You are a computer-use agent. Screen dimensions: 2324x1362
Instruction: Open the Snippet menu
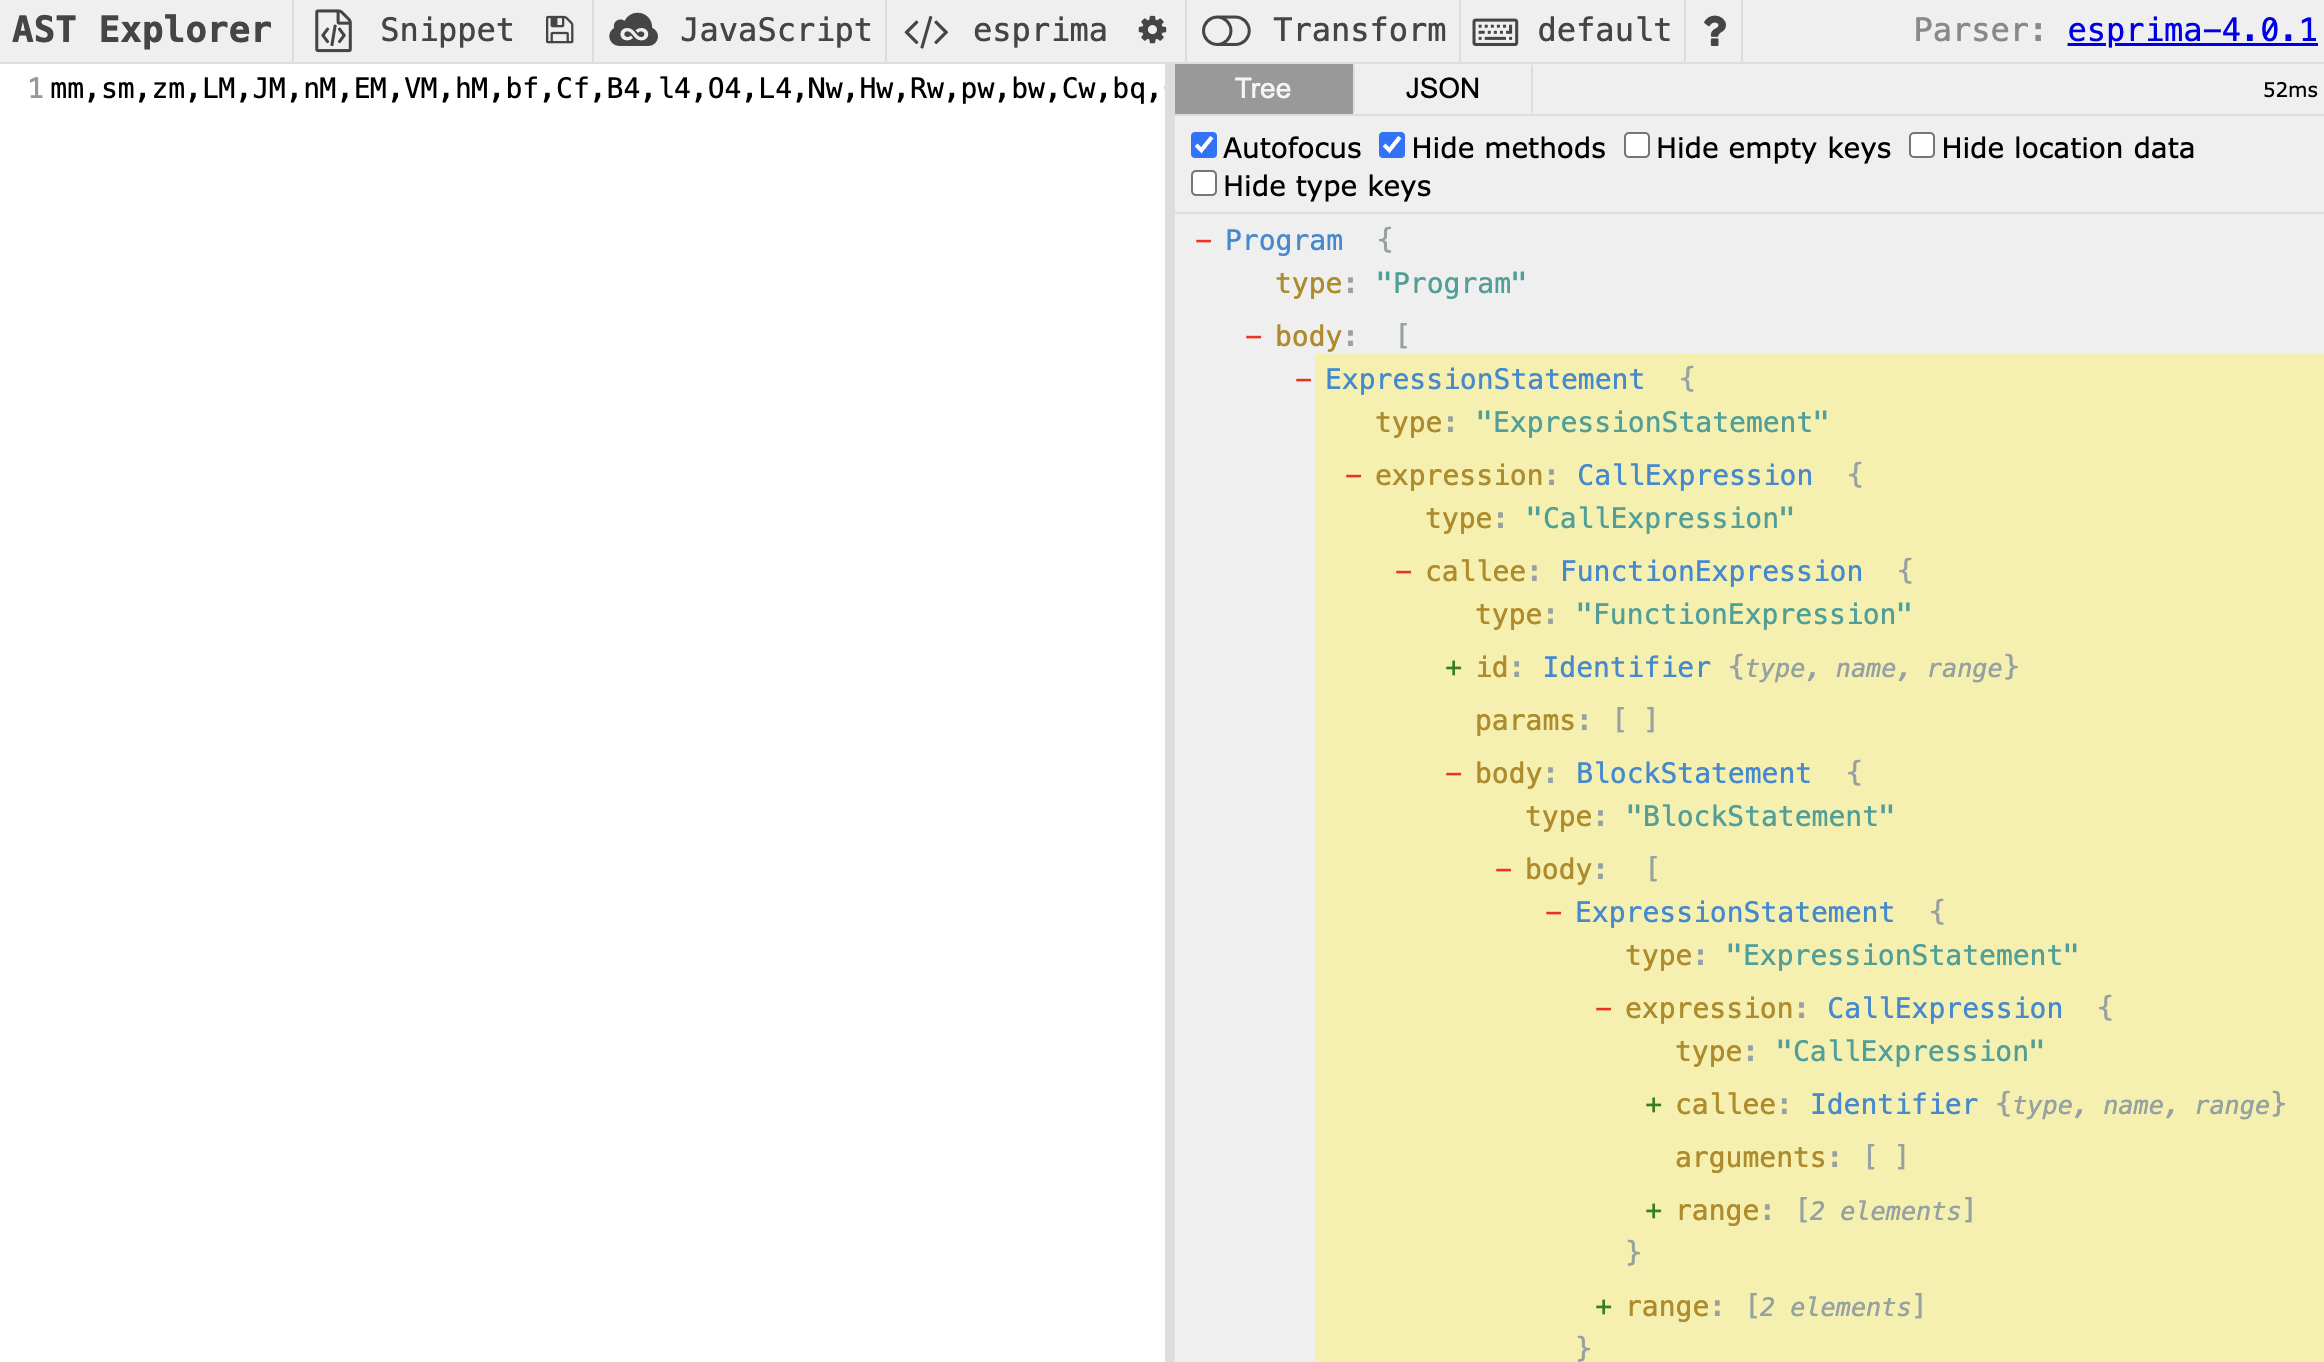446,31
